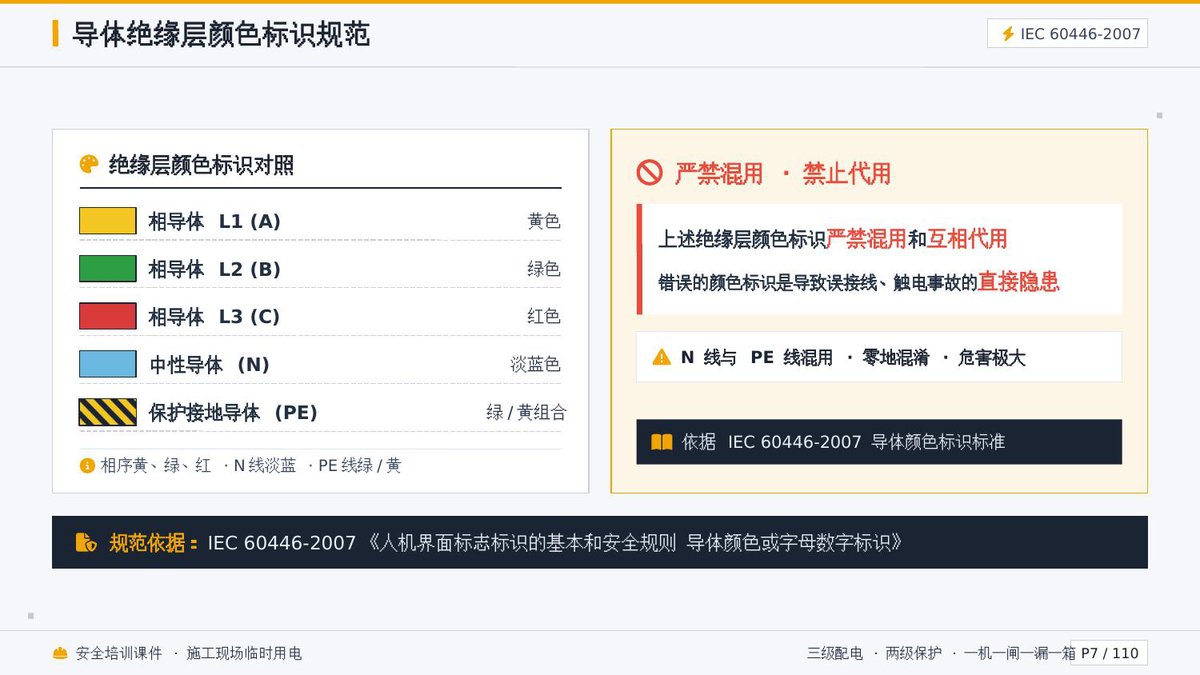Click the heading 绝缘层颜色标识对照
1200x675 pixels.
(201, 165)
